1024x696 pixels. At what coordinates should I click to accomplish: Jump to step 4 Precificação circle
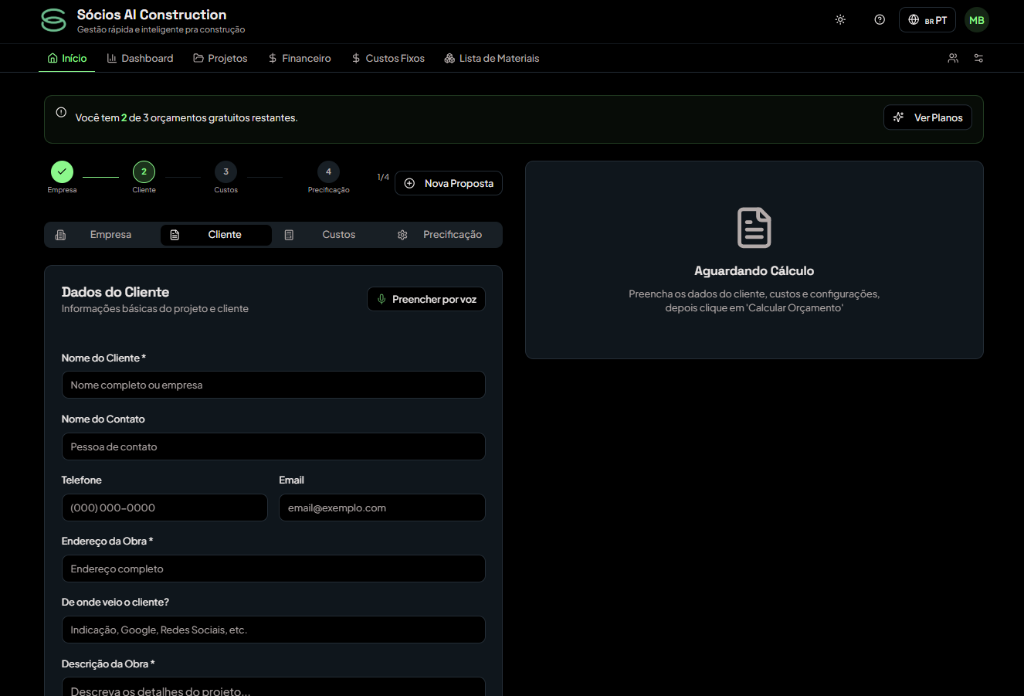point(328,172)
